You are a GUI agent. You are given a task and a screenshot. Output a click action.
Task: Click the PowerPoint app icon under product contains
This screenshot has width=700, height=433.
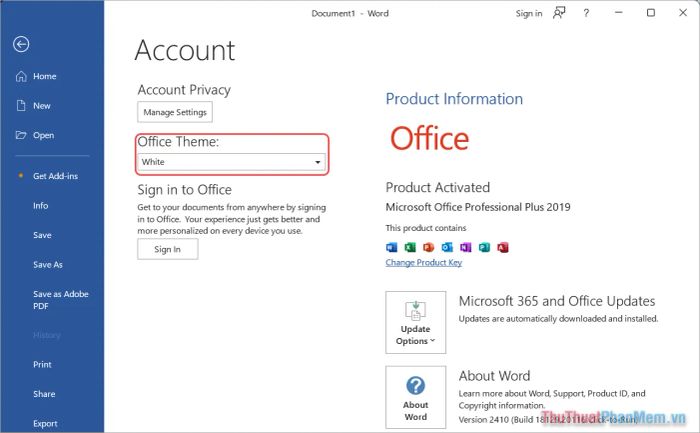429,247
